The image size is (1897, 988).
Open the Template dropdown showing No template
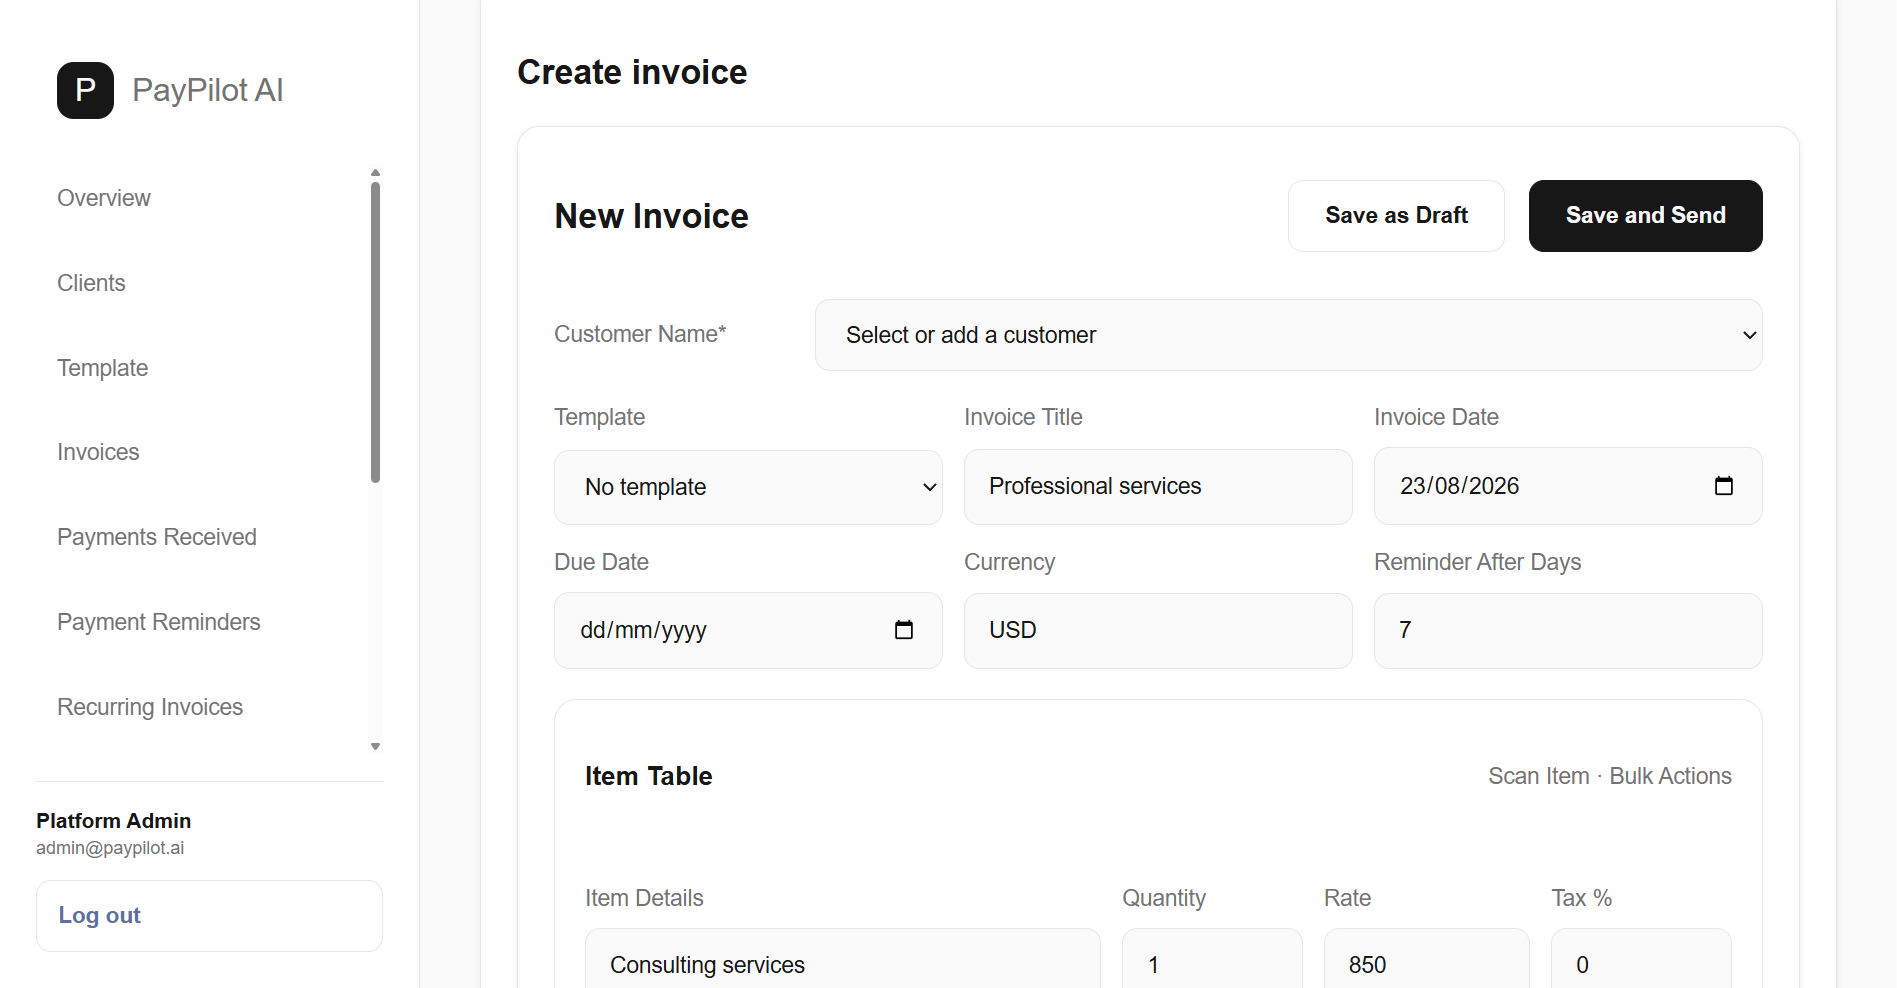[748, 487]
